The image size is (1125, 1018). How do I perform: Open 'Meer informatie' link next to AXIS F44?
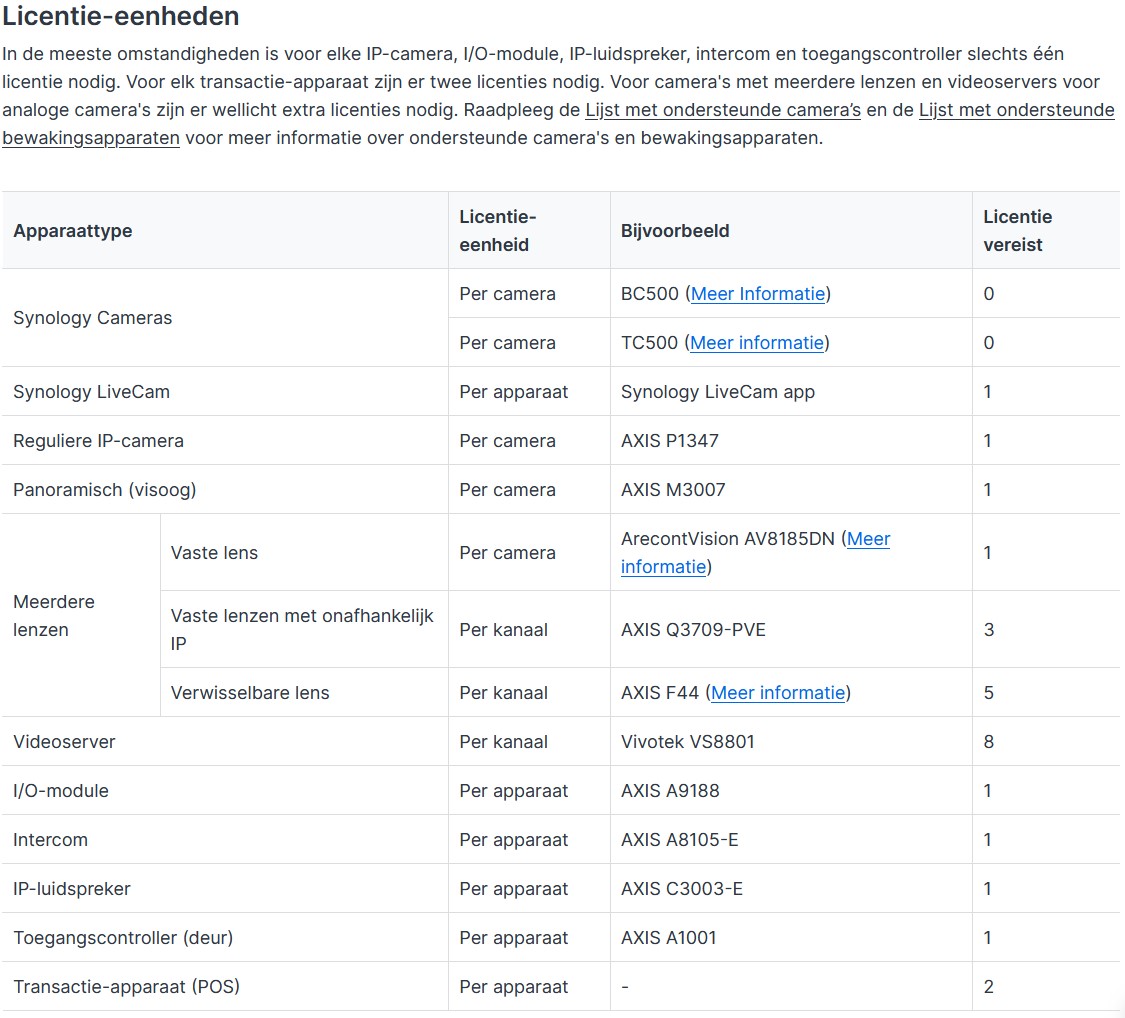coord(778,693)
